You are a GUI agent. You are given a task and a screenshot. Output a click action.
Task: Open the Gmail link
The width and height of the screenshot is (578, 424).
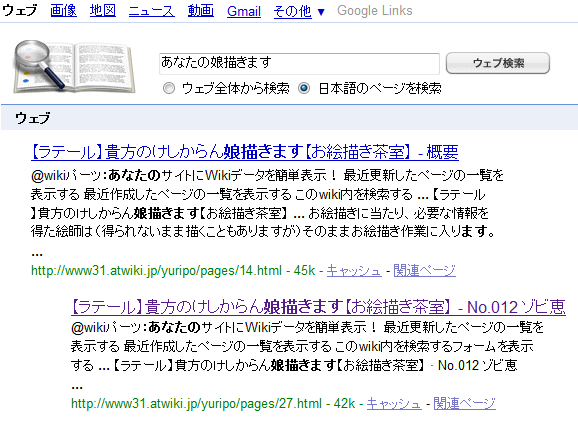(x=244, y=11)
